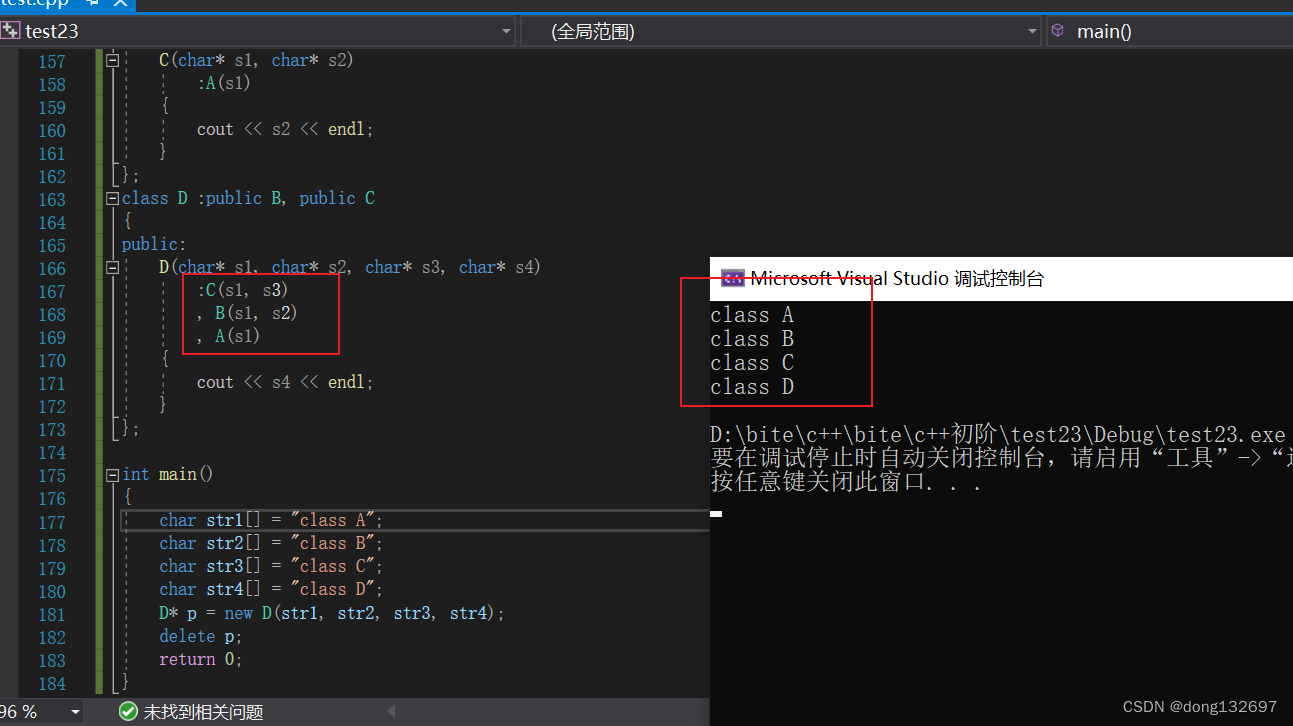Screen dimensions: 1293x726
Task: Click the 调试控制台 console title bar
Action: (x=1001, y=279)
